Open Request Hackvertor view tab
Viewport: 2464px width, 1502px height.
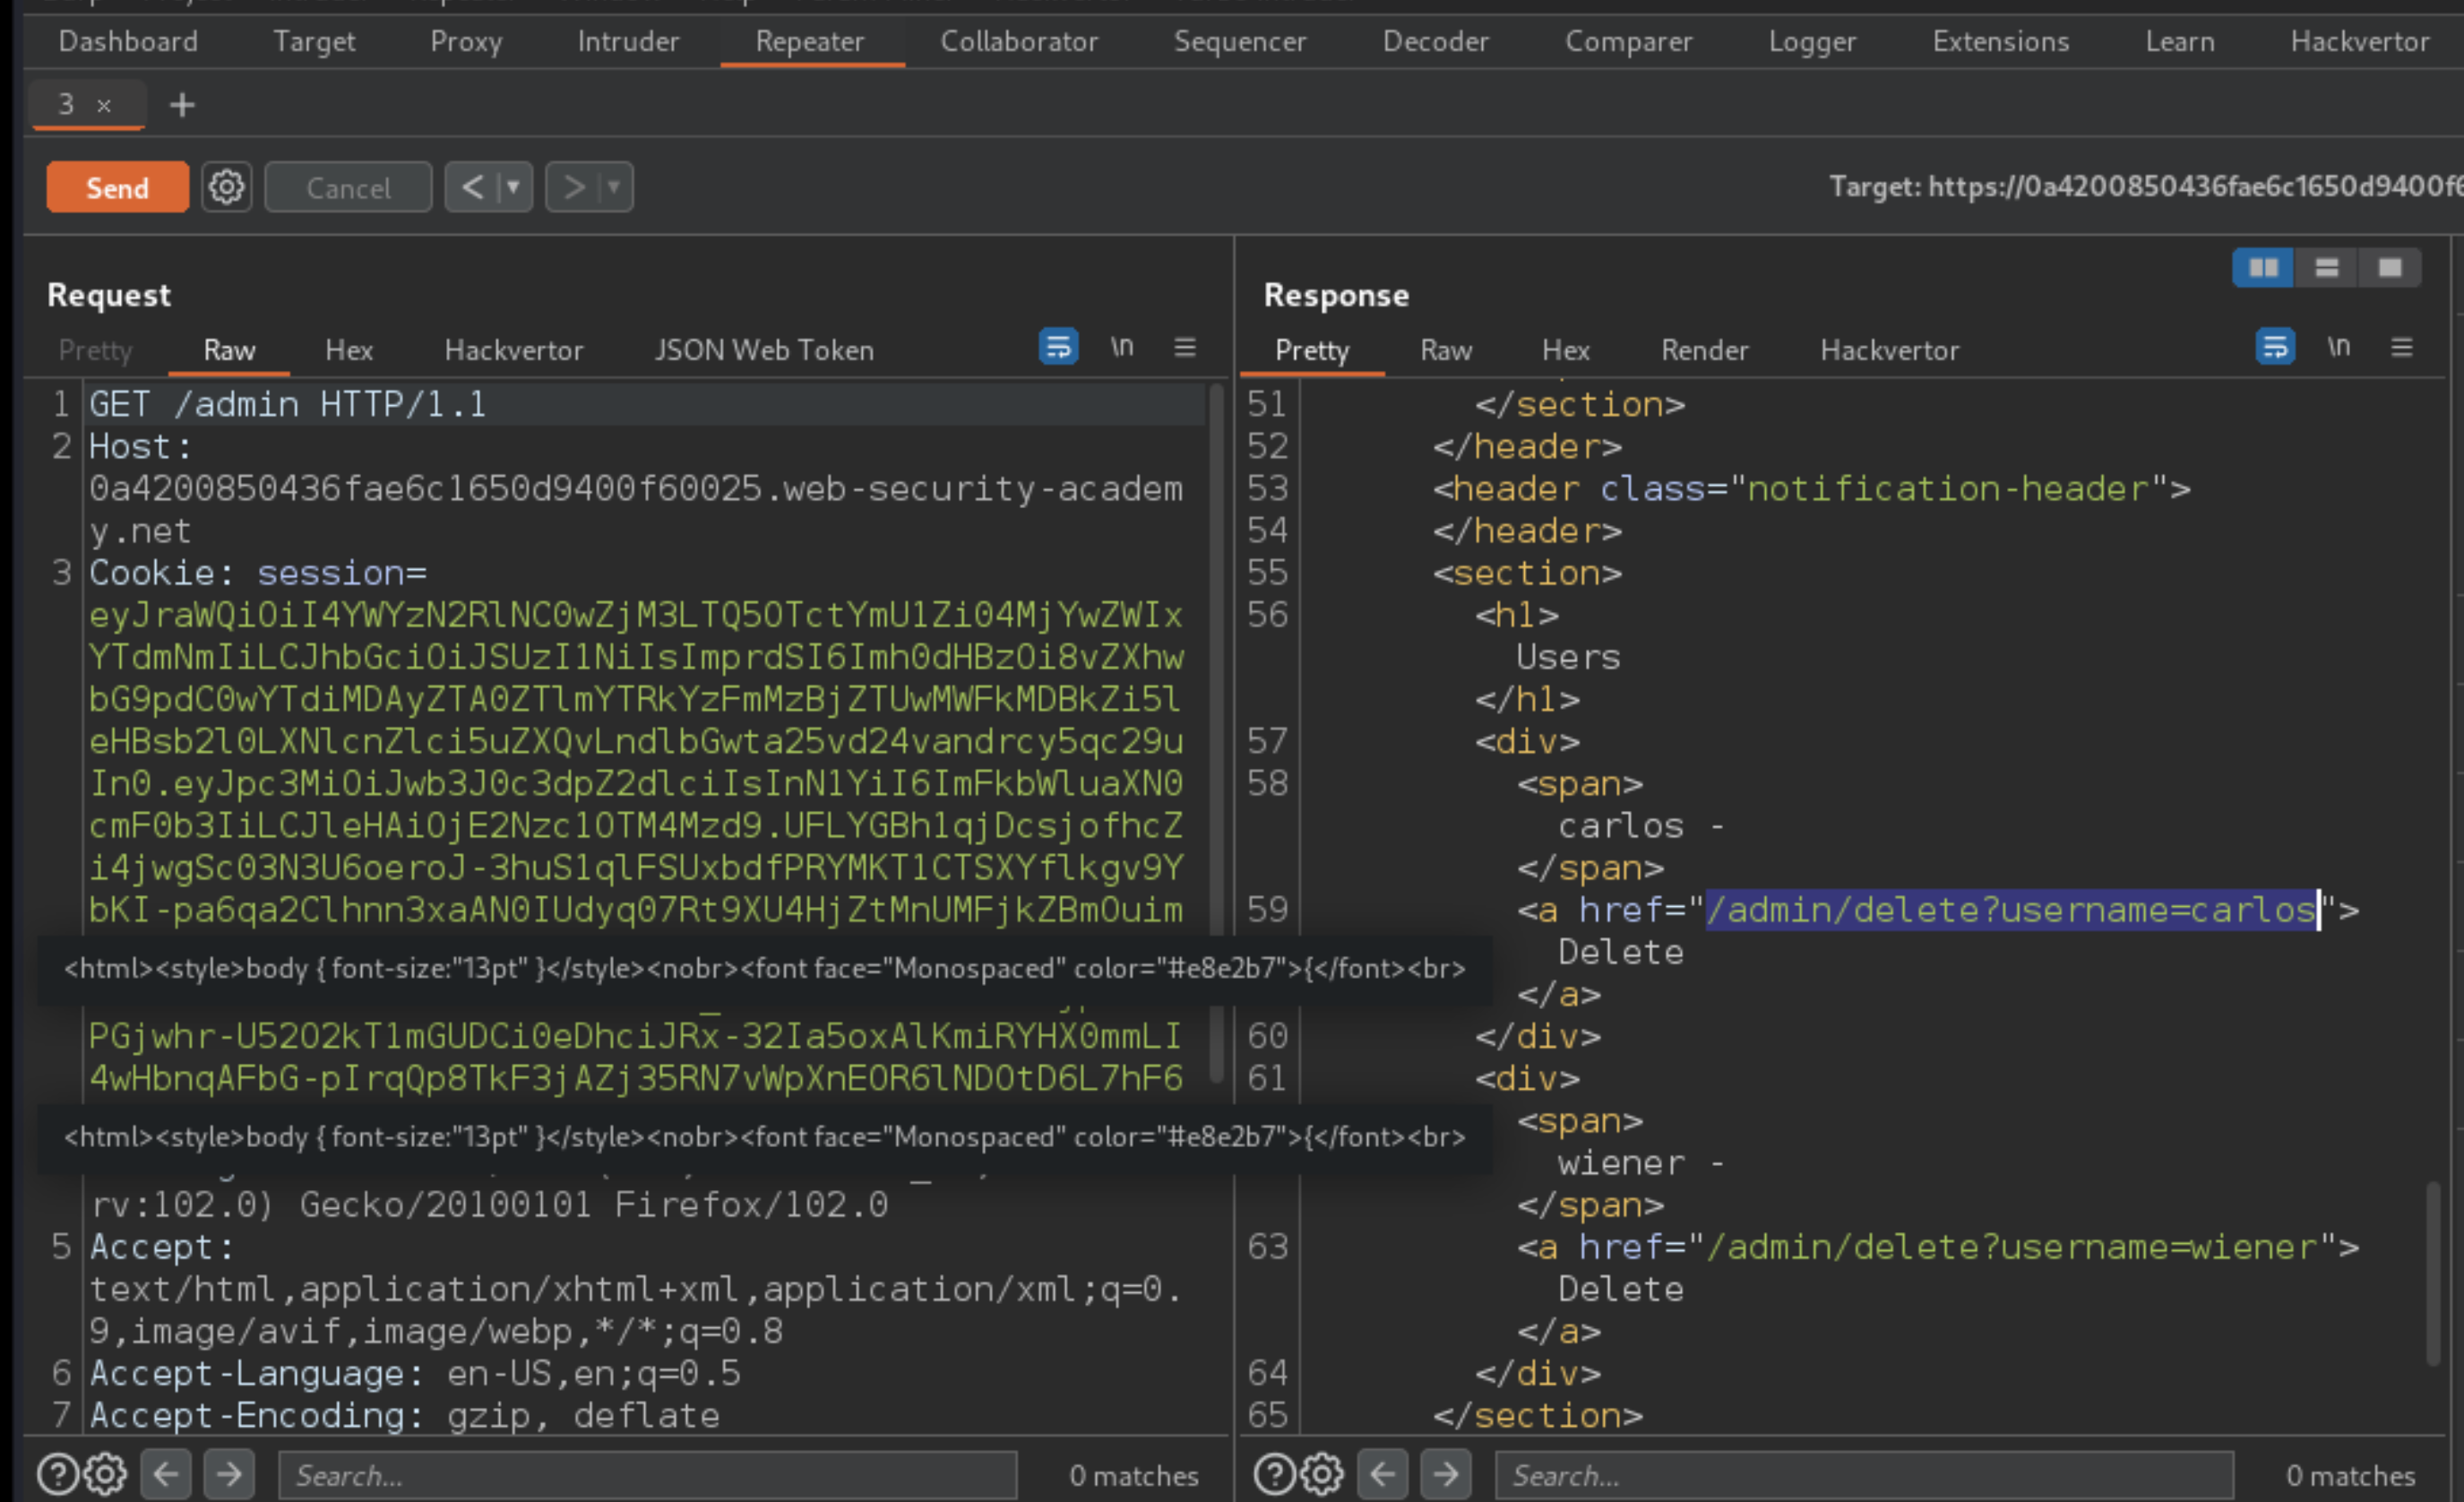[x=514, y=350]
